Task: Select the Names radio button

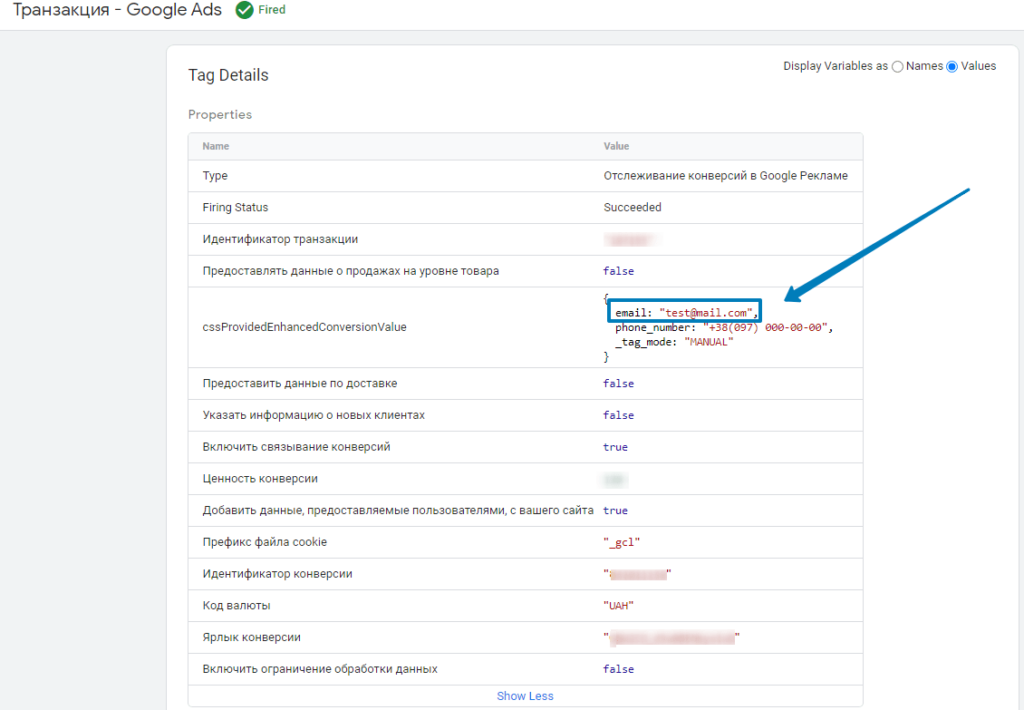Action: [x=897, y=67]
